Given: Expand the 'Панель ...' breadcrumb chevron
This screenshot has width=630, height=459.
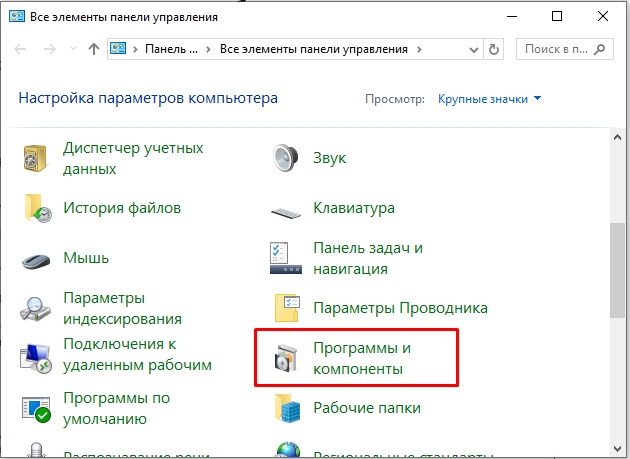Looking at the screenshot, I should click(207, 48).
